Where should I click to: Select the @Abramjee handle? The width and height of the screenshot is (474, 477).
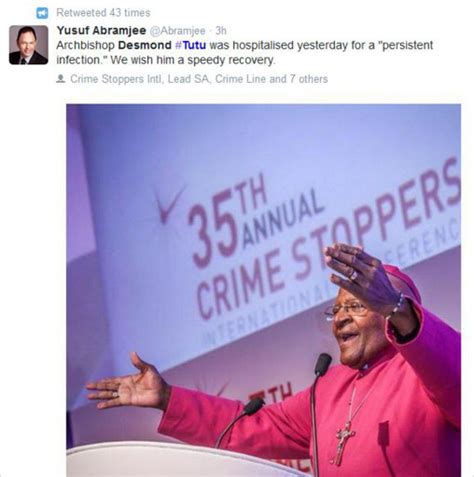click(178, 31)
